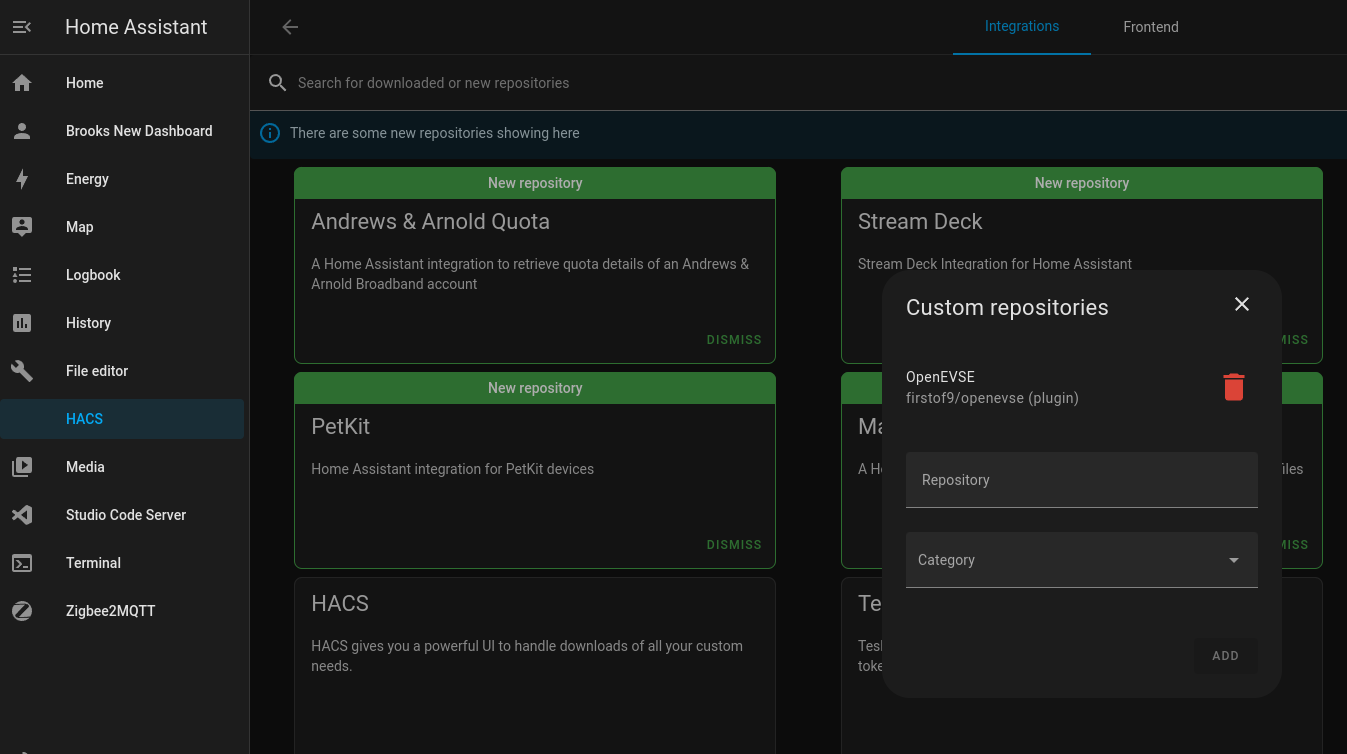Click the ADD button in dialog
Screen dimensions: 1347x754
(1225, 656)
